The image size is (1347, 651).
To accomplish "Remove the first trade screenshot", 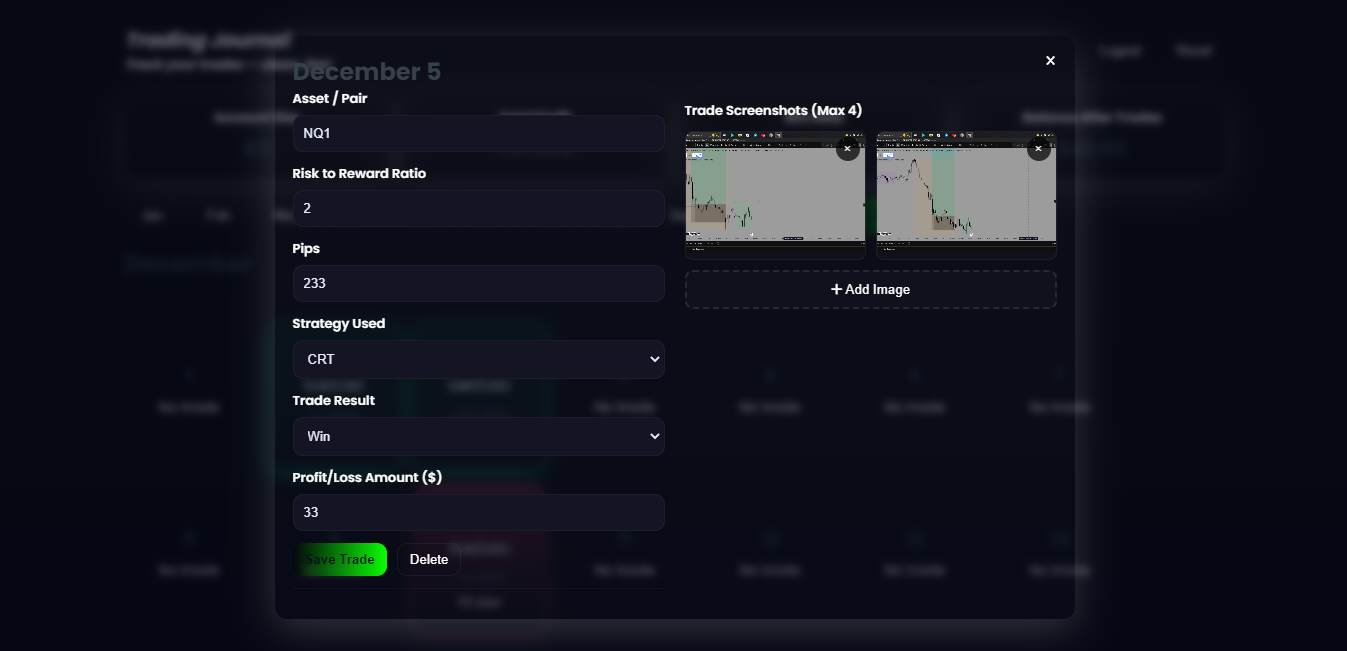I will point(847,149).
